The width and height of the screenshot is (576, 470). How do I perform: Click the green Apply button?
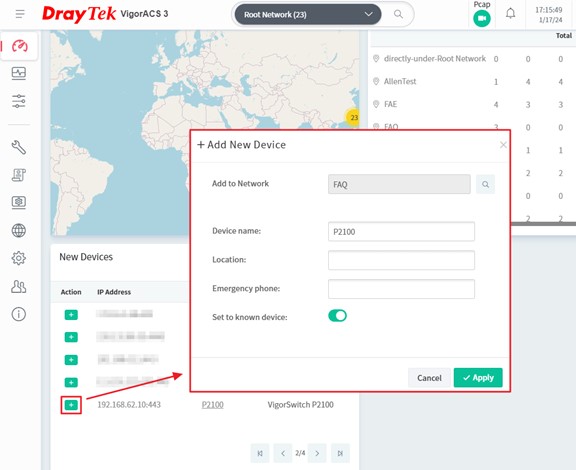point(478,377)
